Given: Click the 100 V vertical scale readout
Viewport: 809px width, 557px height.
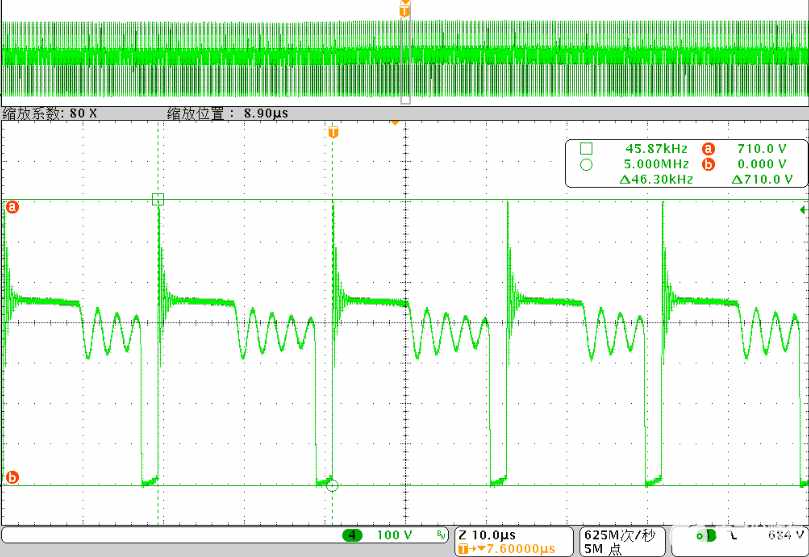Looking at the screenshot, I should point(394,535).
